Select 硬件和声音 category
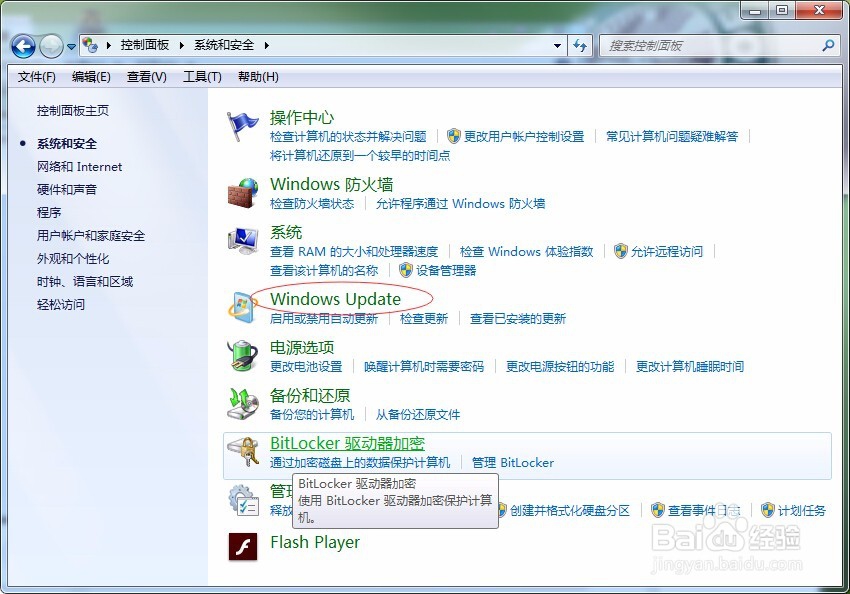This screenshot has width=850, height=594. point(67,189)
